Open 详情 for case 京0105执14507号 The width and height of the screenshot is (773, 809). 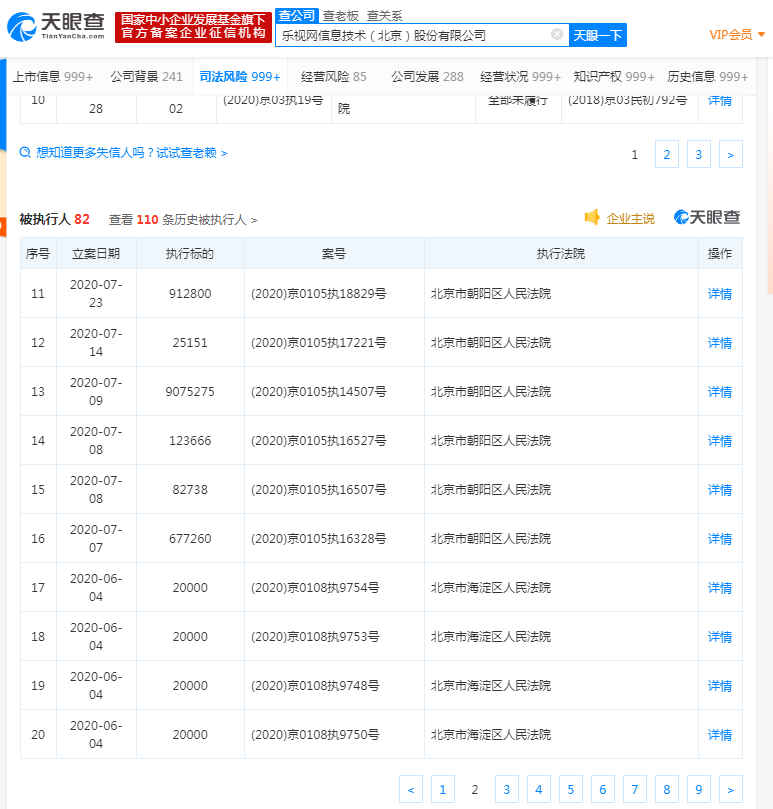pos(719,392)
